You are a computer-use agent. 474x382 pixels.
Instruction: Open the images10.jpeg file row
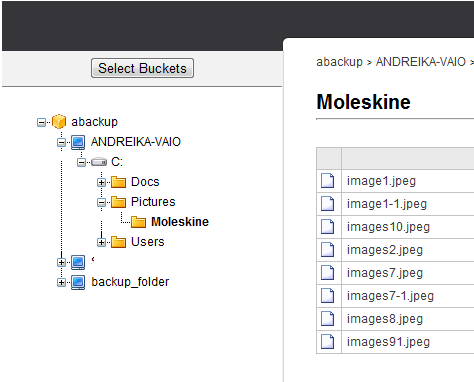pos(395,227)
